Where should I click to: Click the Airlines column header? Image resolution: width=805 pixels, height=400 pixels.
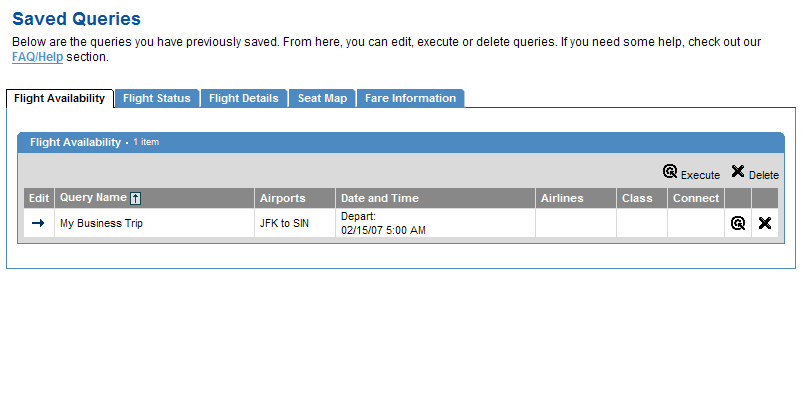562,198
